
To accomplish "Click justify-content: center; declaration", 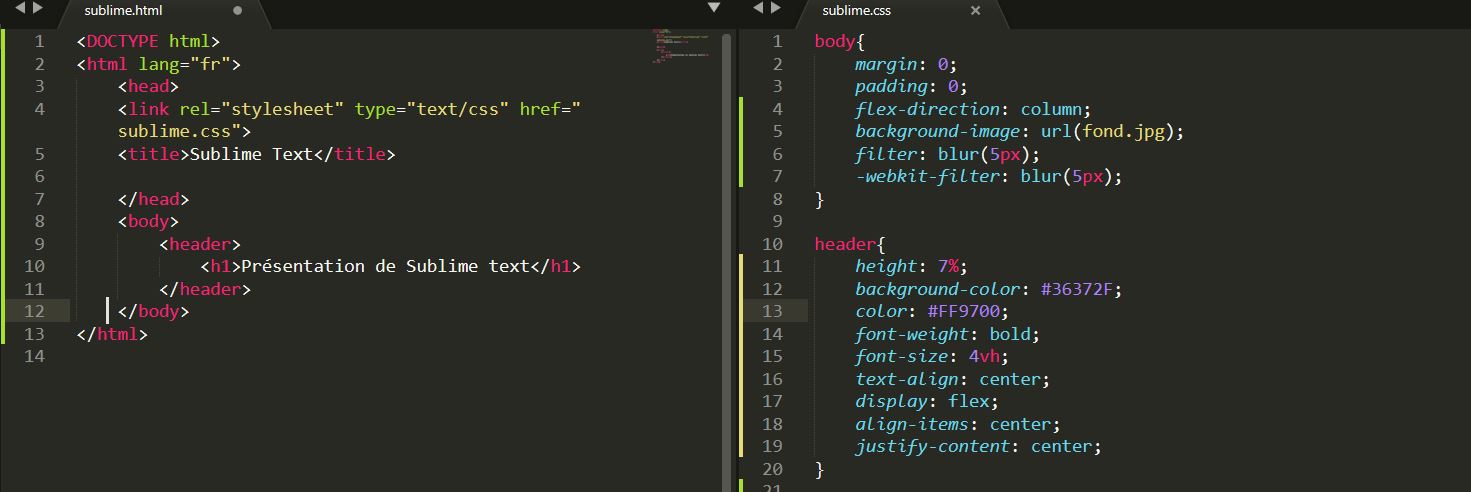I will [x=978, y=446].
